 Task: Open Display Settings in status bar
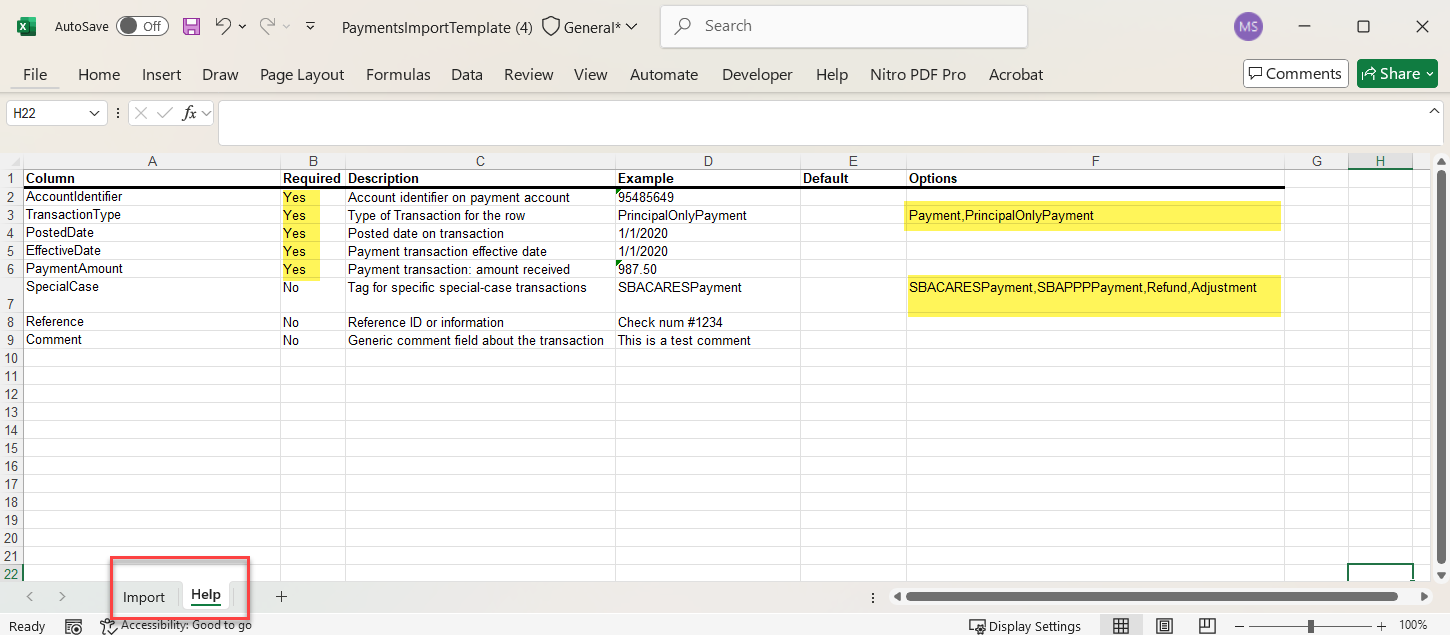[x=1025, y=626]
